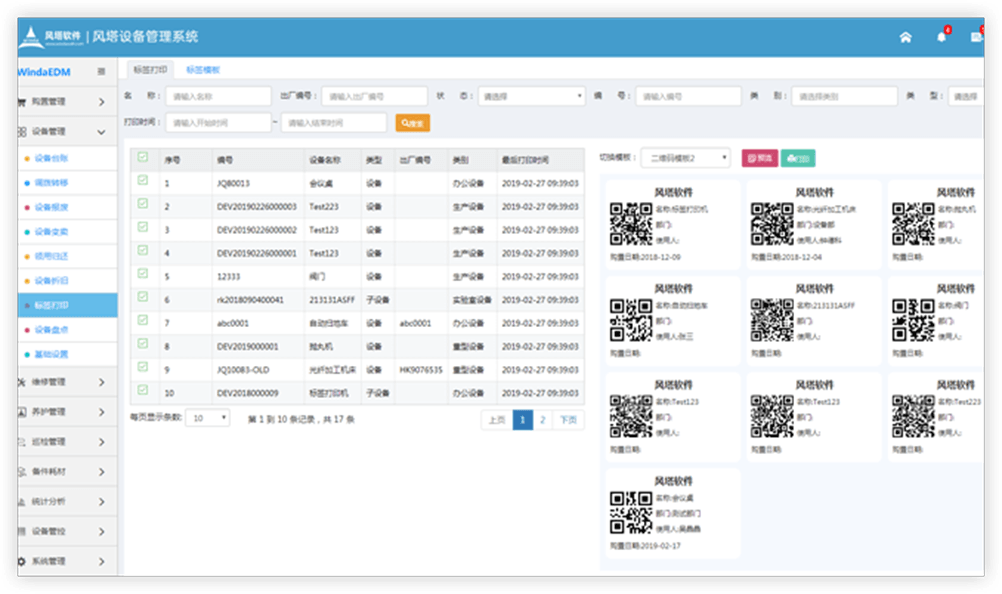Switch to the 标签模板 tab
This screenshot has height=594, width=1002.
tap(203, 70)
